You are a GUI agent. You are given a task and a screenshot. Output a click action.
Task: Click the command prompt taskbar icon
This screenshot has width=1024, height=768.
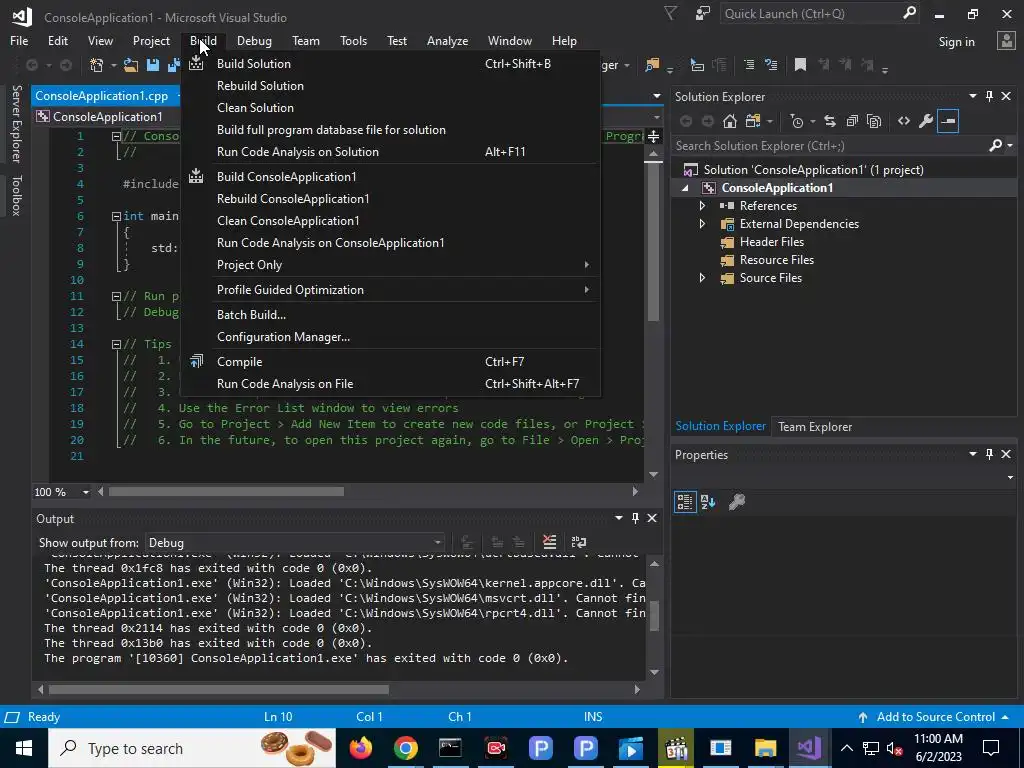tap(450, 748)
